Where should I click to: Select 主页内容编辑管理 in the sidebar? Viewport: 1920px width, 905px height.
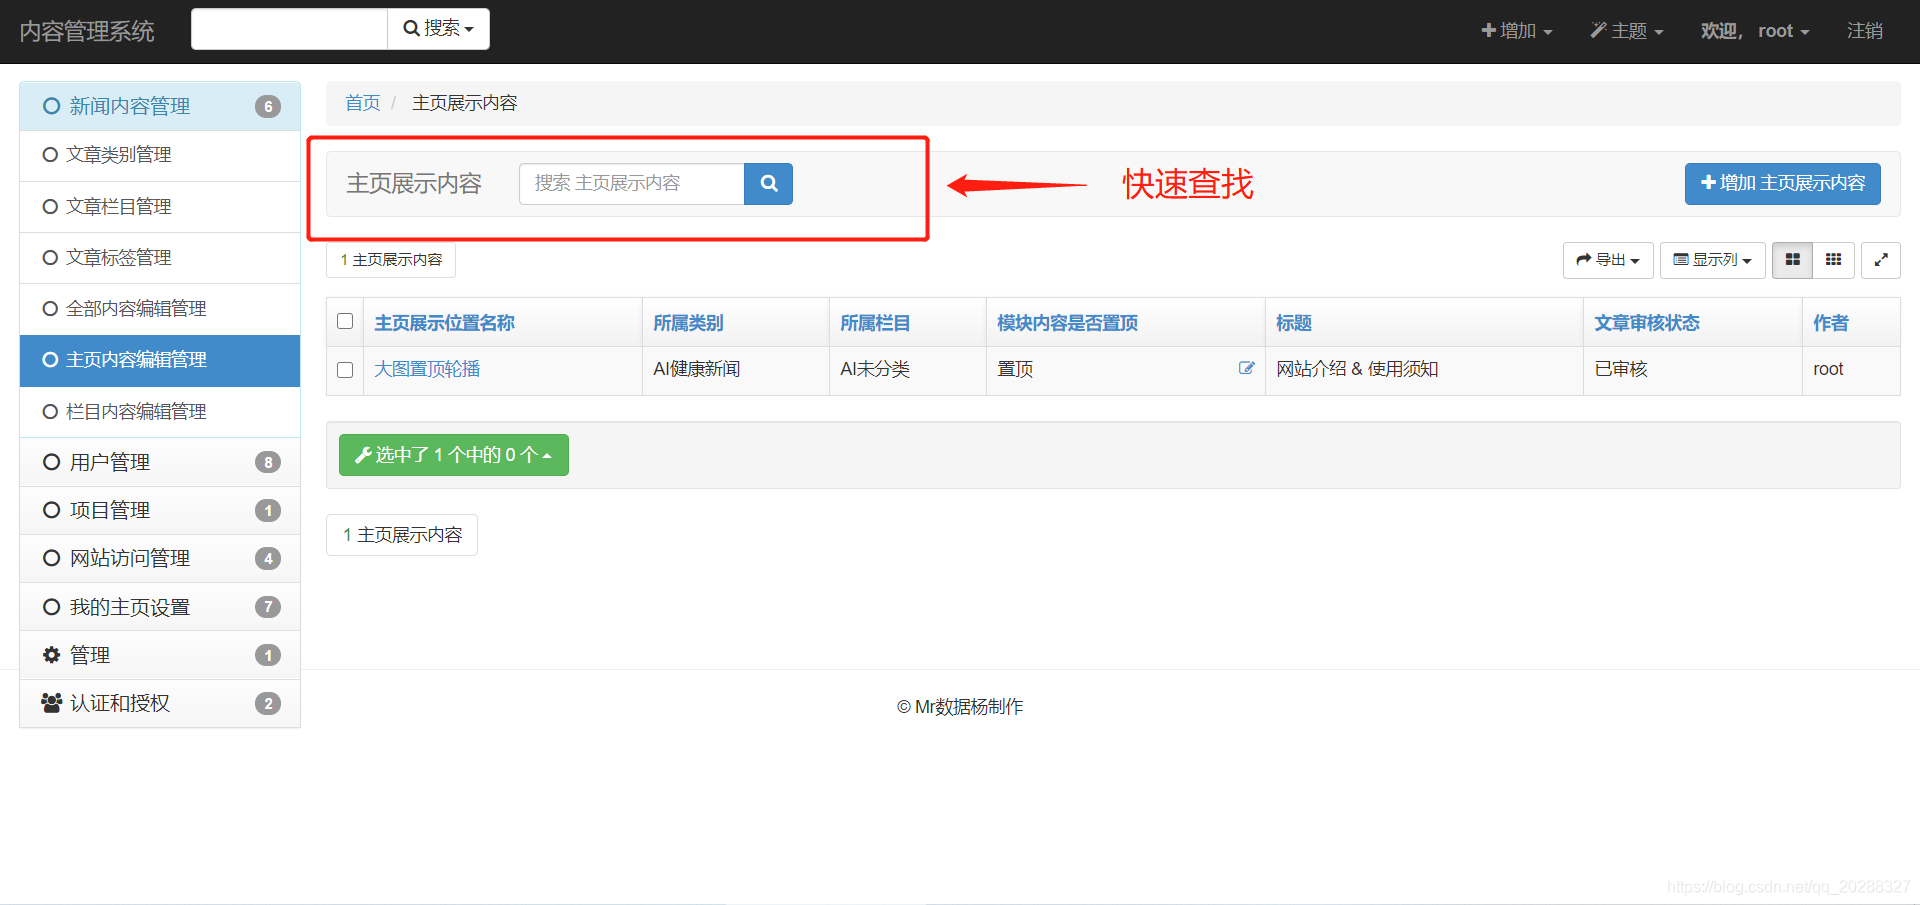coord(160,360)
